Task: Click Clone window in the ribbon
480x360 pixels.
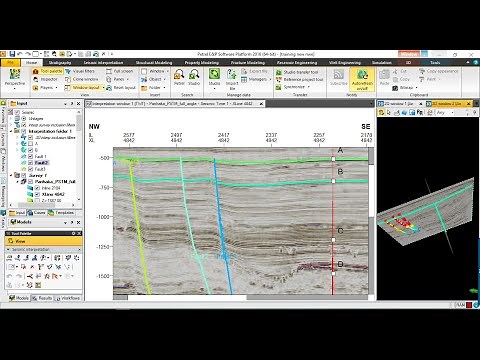Action: 82,79
